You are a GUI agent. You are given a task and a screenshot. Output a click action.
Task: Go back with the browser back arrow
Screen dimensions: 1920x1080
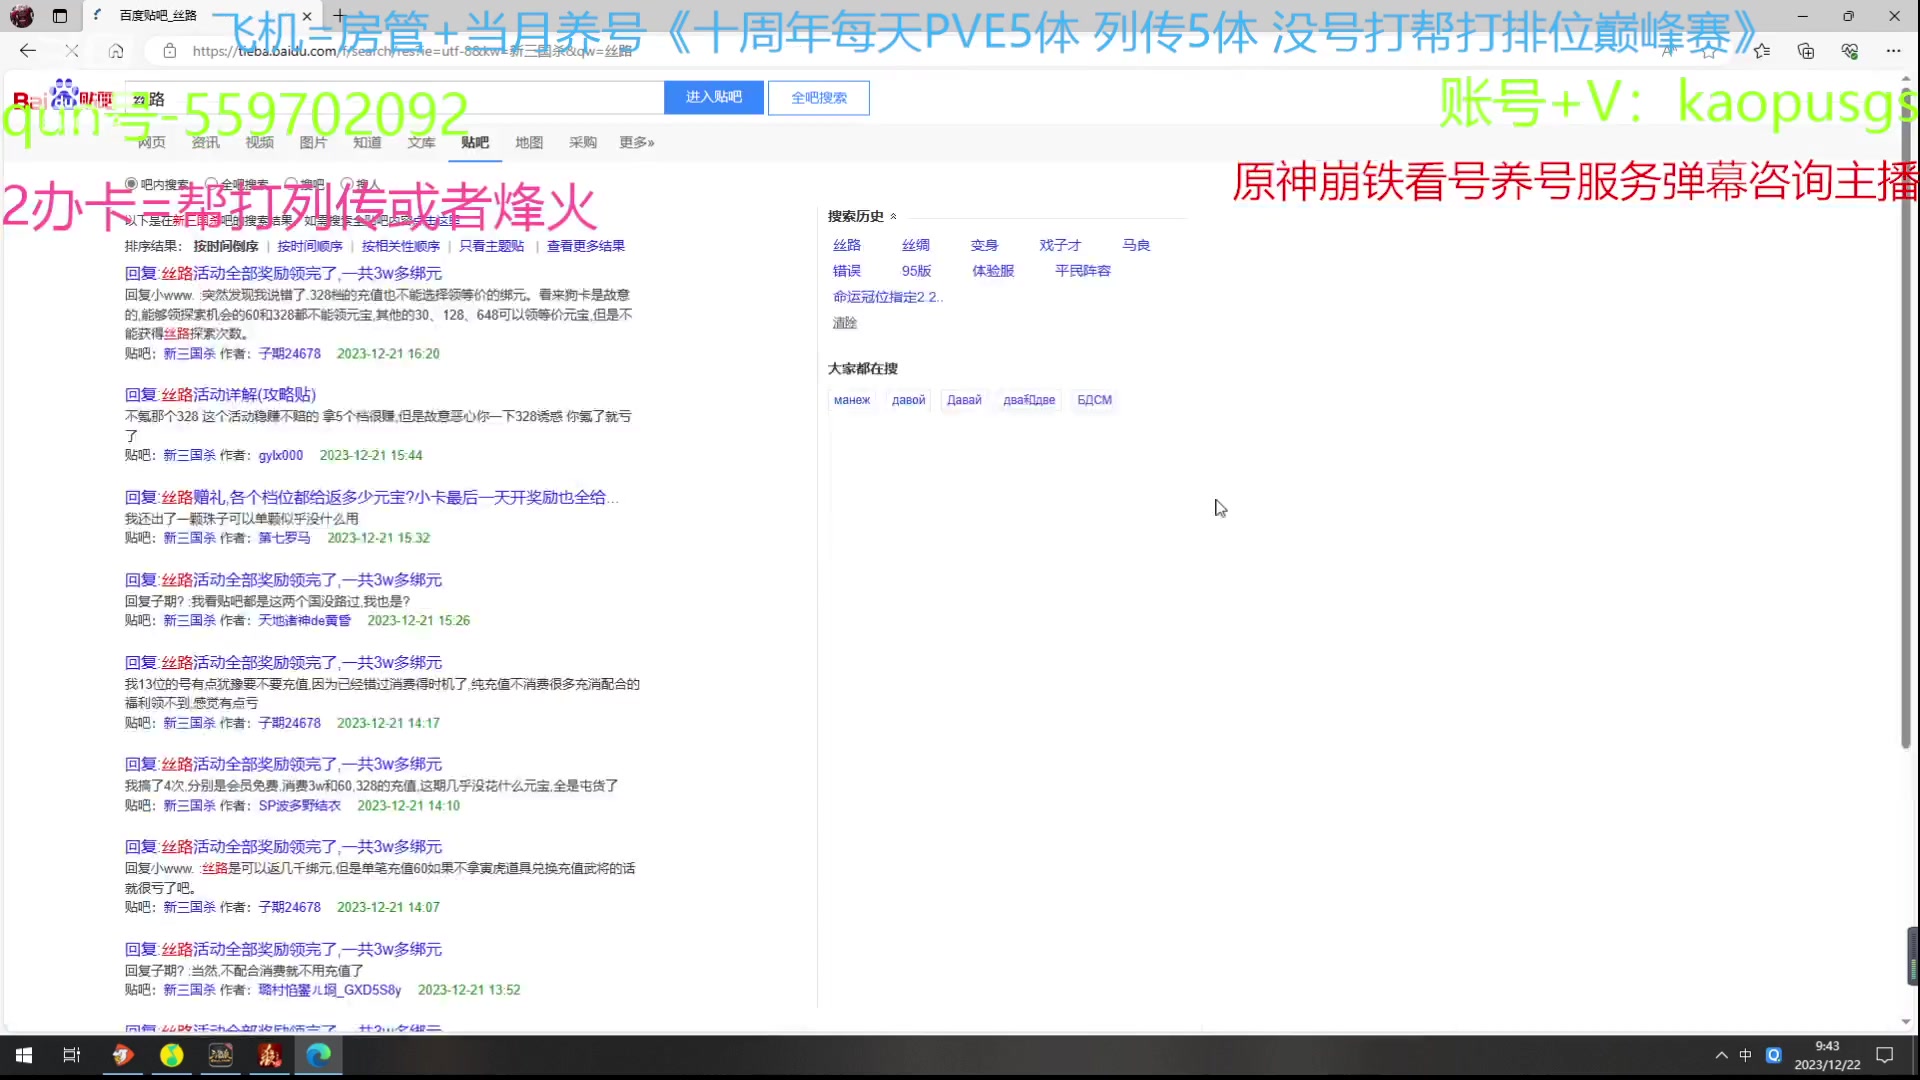[27, 50]
